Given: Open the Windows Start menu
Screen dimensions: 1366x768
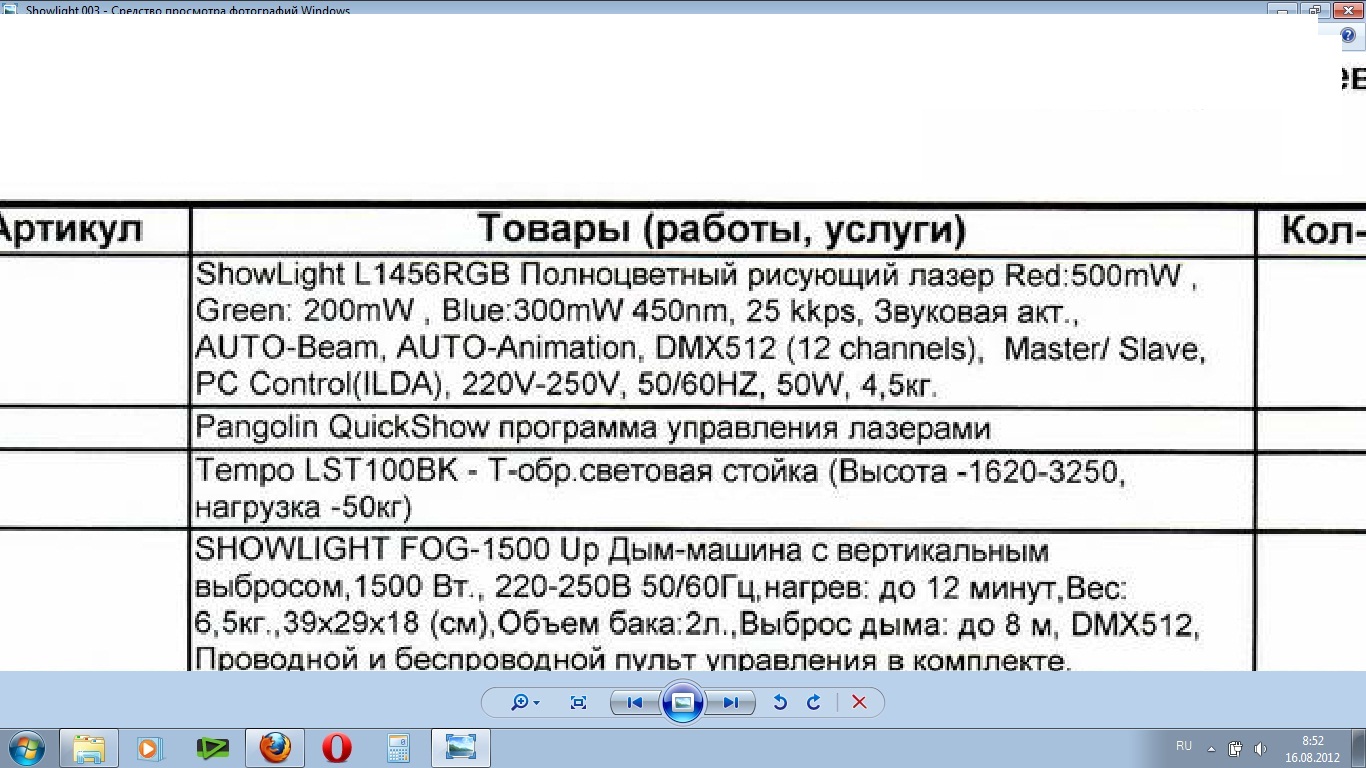Looking at the screenshot, I should point(26,747).
